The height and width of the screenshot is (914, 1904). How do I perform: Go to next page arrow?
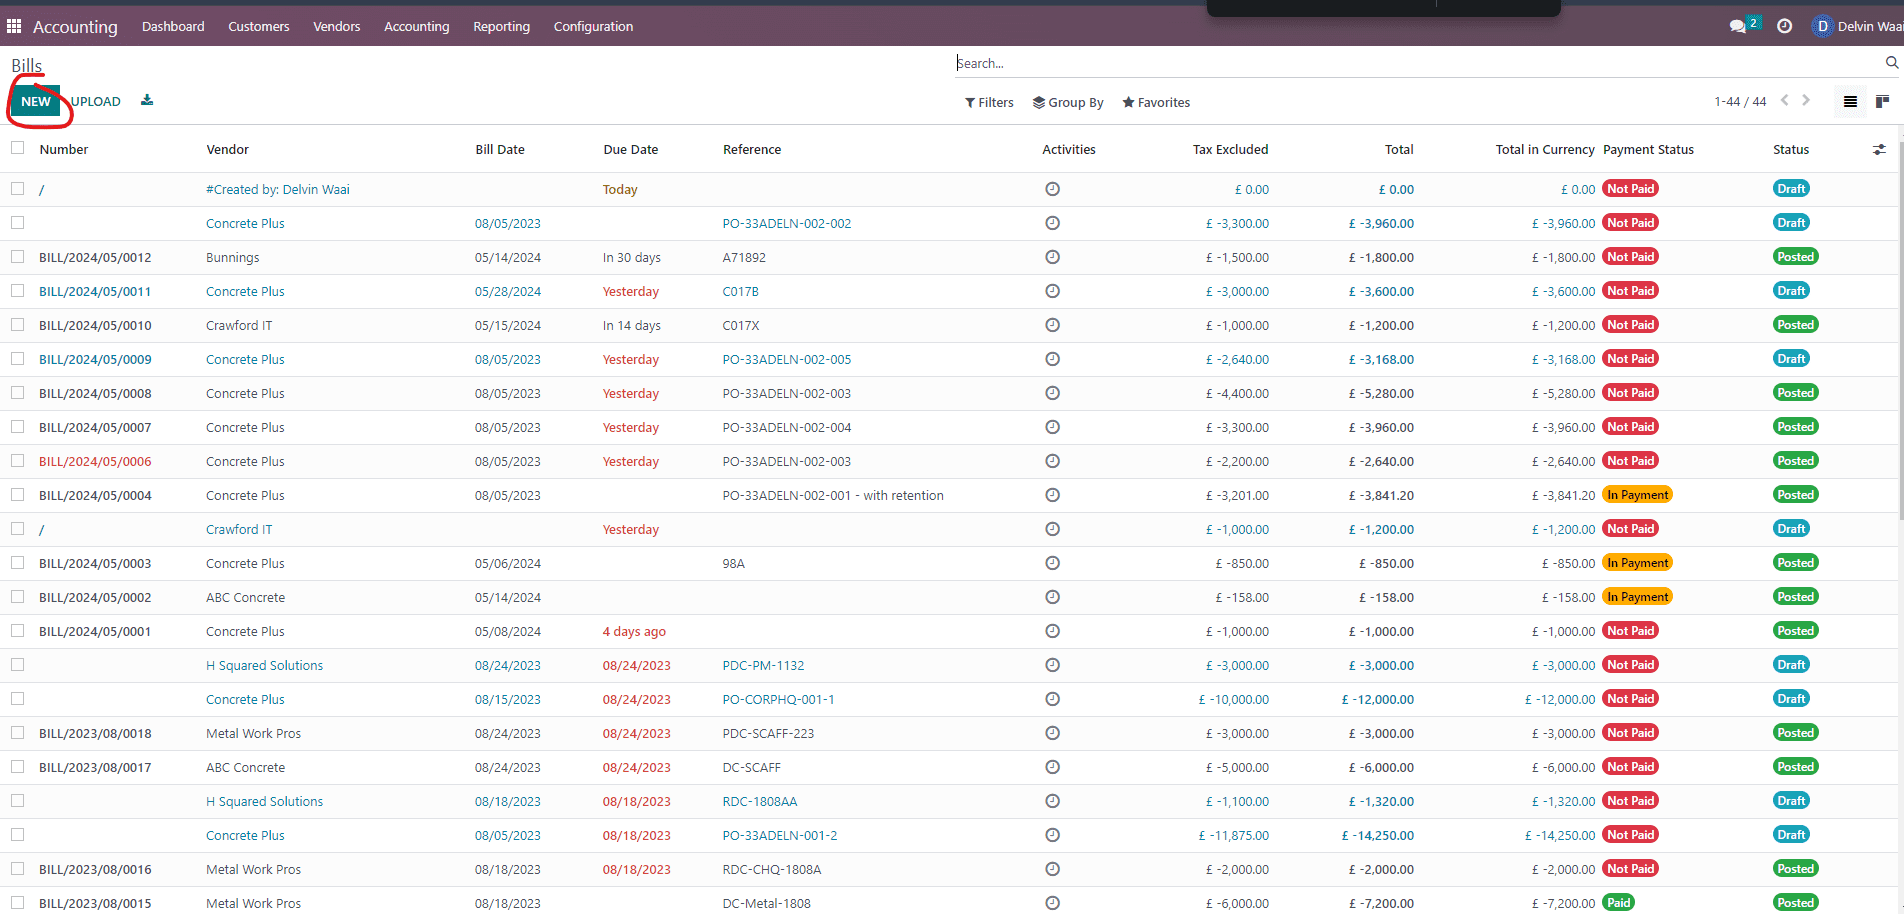tap(1806, 101)
